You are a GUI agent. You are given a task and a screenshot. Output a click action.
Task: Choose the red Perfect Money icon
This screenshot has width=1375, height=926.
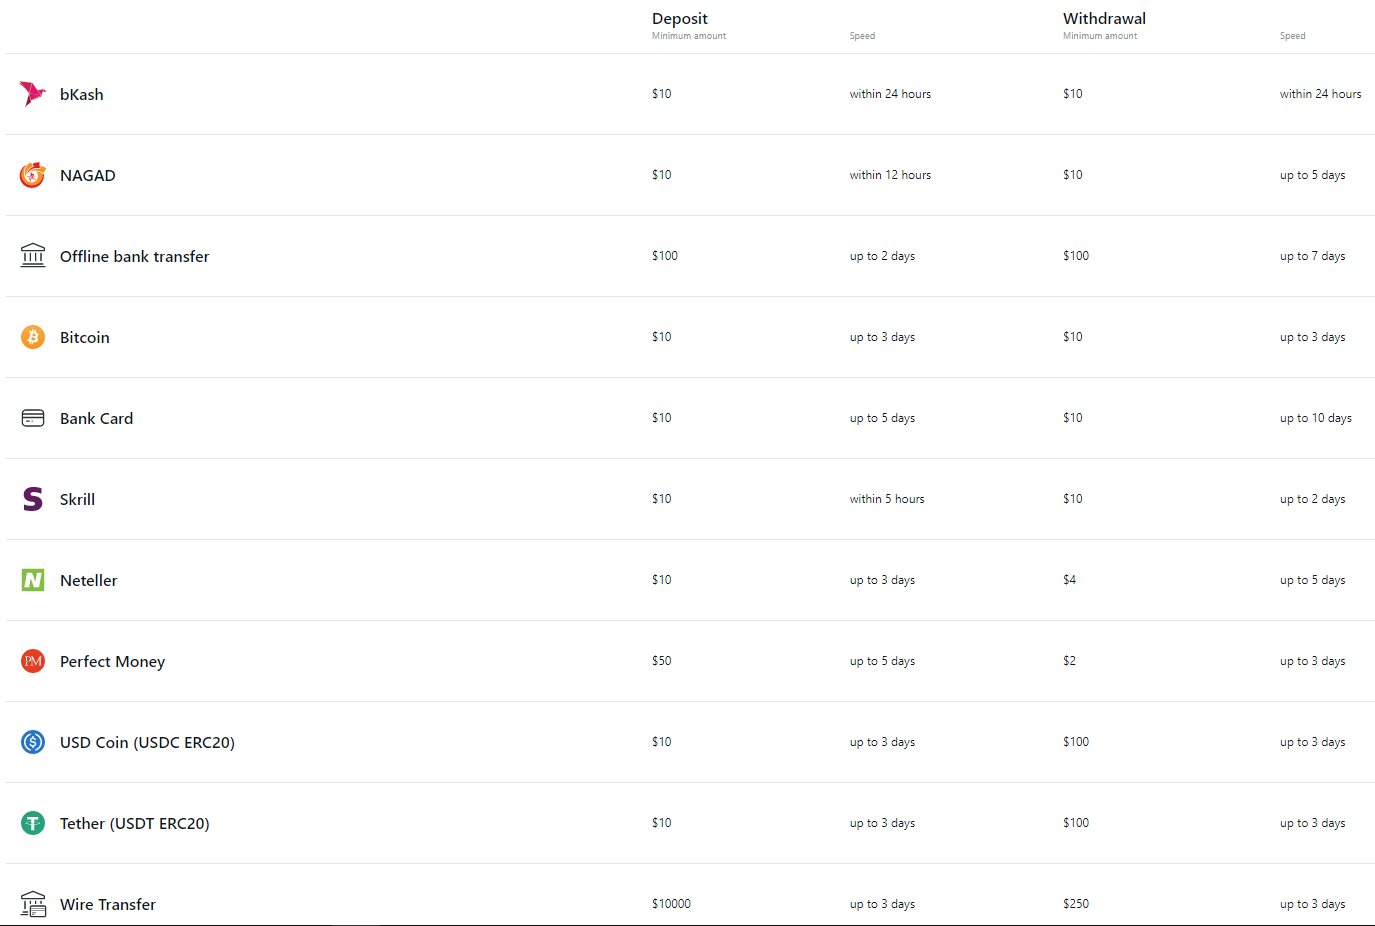(x=33, y=661)
